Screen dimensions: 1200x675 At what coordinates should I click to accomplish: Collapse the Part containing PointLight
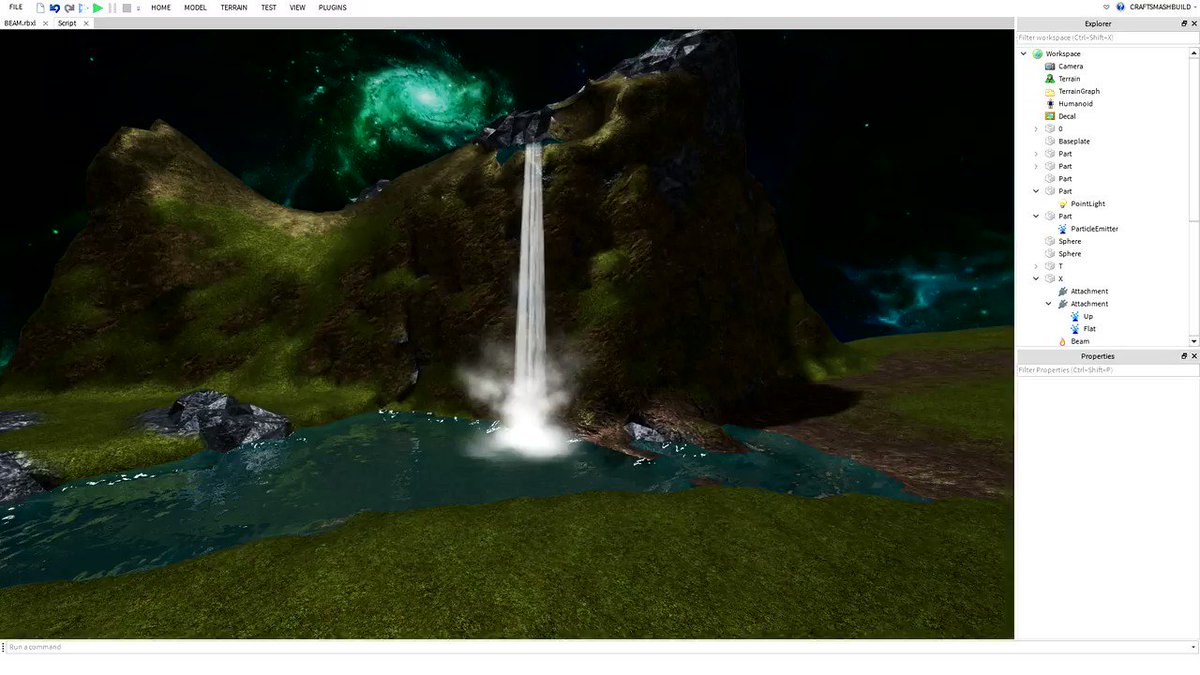[1036, 191]
